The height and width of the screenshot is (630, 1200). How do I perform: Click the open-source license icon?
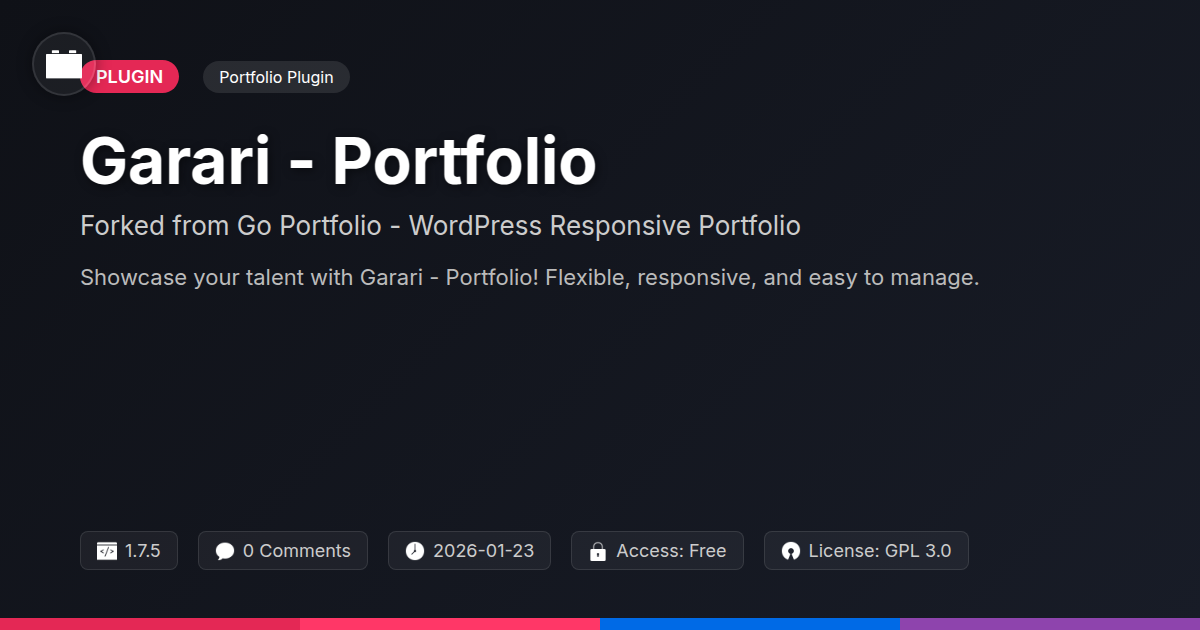click(x=791, y=551)
